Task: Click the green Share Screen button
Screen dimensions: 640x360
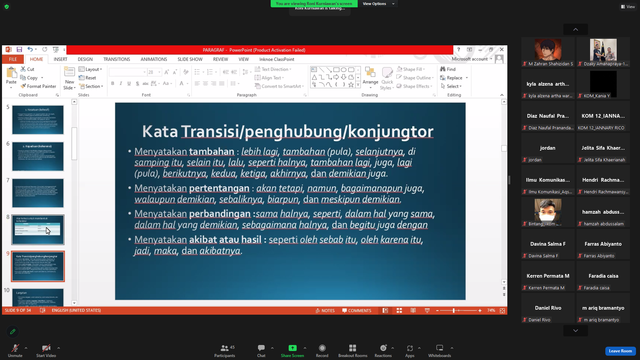Action: (292, 350)
